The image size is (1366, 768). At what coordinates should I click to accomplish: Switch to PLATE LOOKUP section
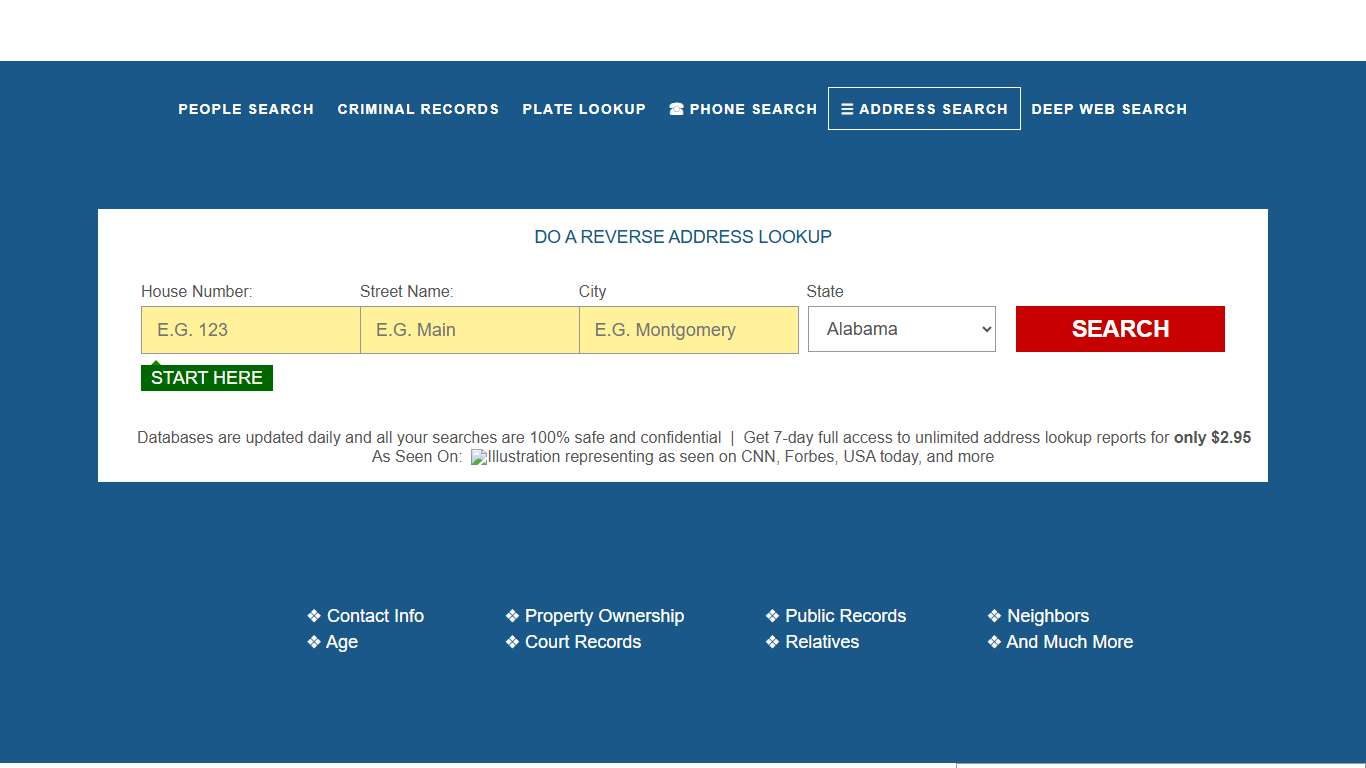point(584,108)
